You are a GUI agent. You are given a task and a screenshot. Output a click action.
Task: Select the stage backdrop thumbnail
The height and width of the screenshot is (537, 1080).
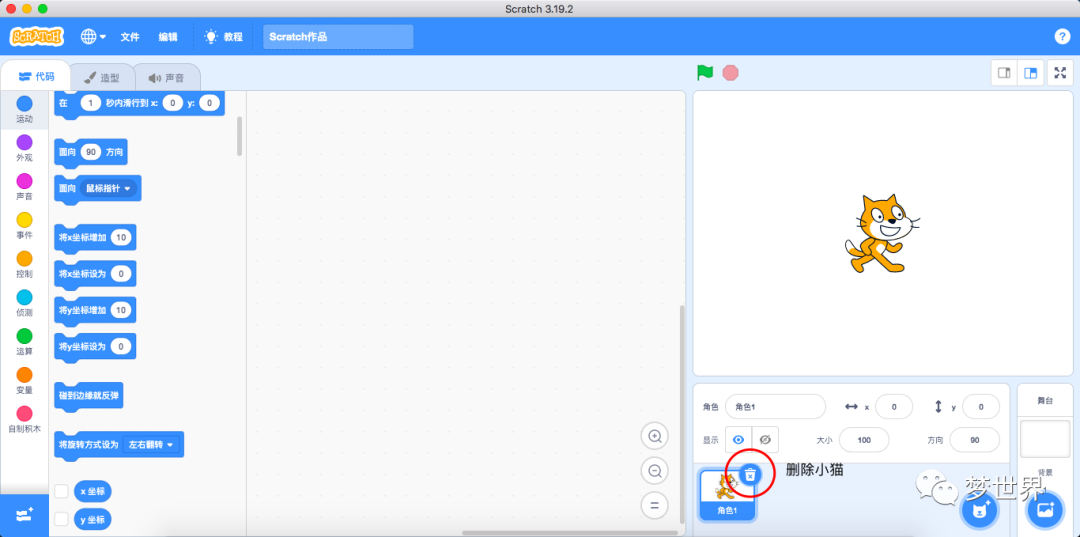pos(1045,439)
